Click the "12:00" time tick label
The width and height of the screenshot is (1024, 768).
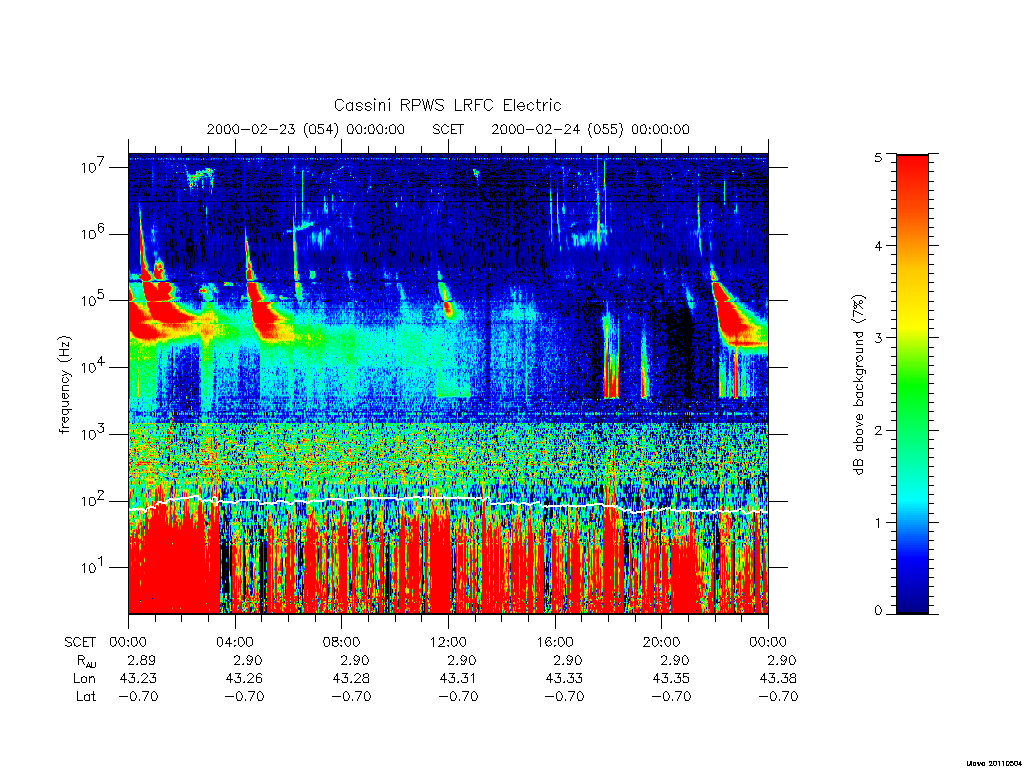click(x=448, y=642)
